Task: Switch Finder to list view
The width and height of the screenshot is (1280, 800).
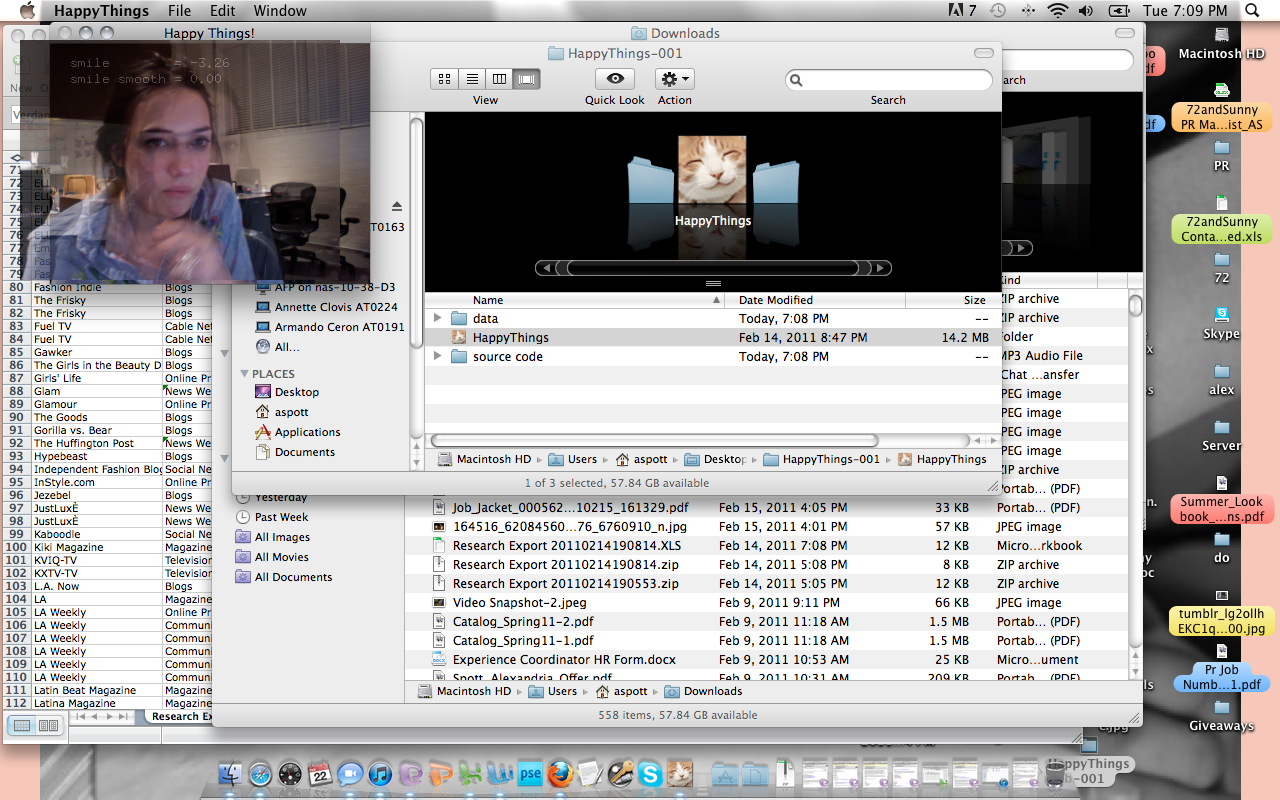Action: point(472,79)
